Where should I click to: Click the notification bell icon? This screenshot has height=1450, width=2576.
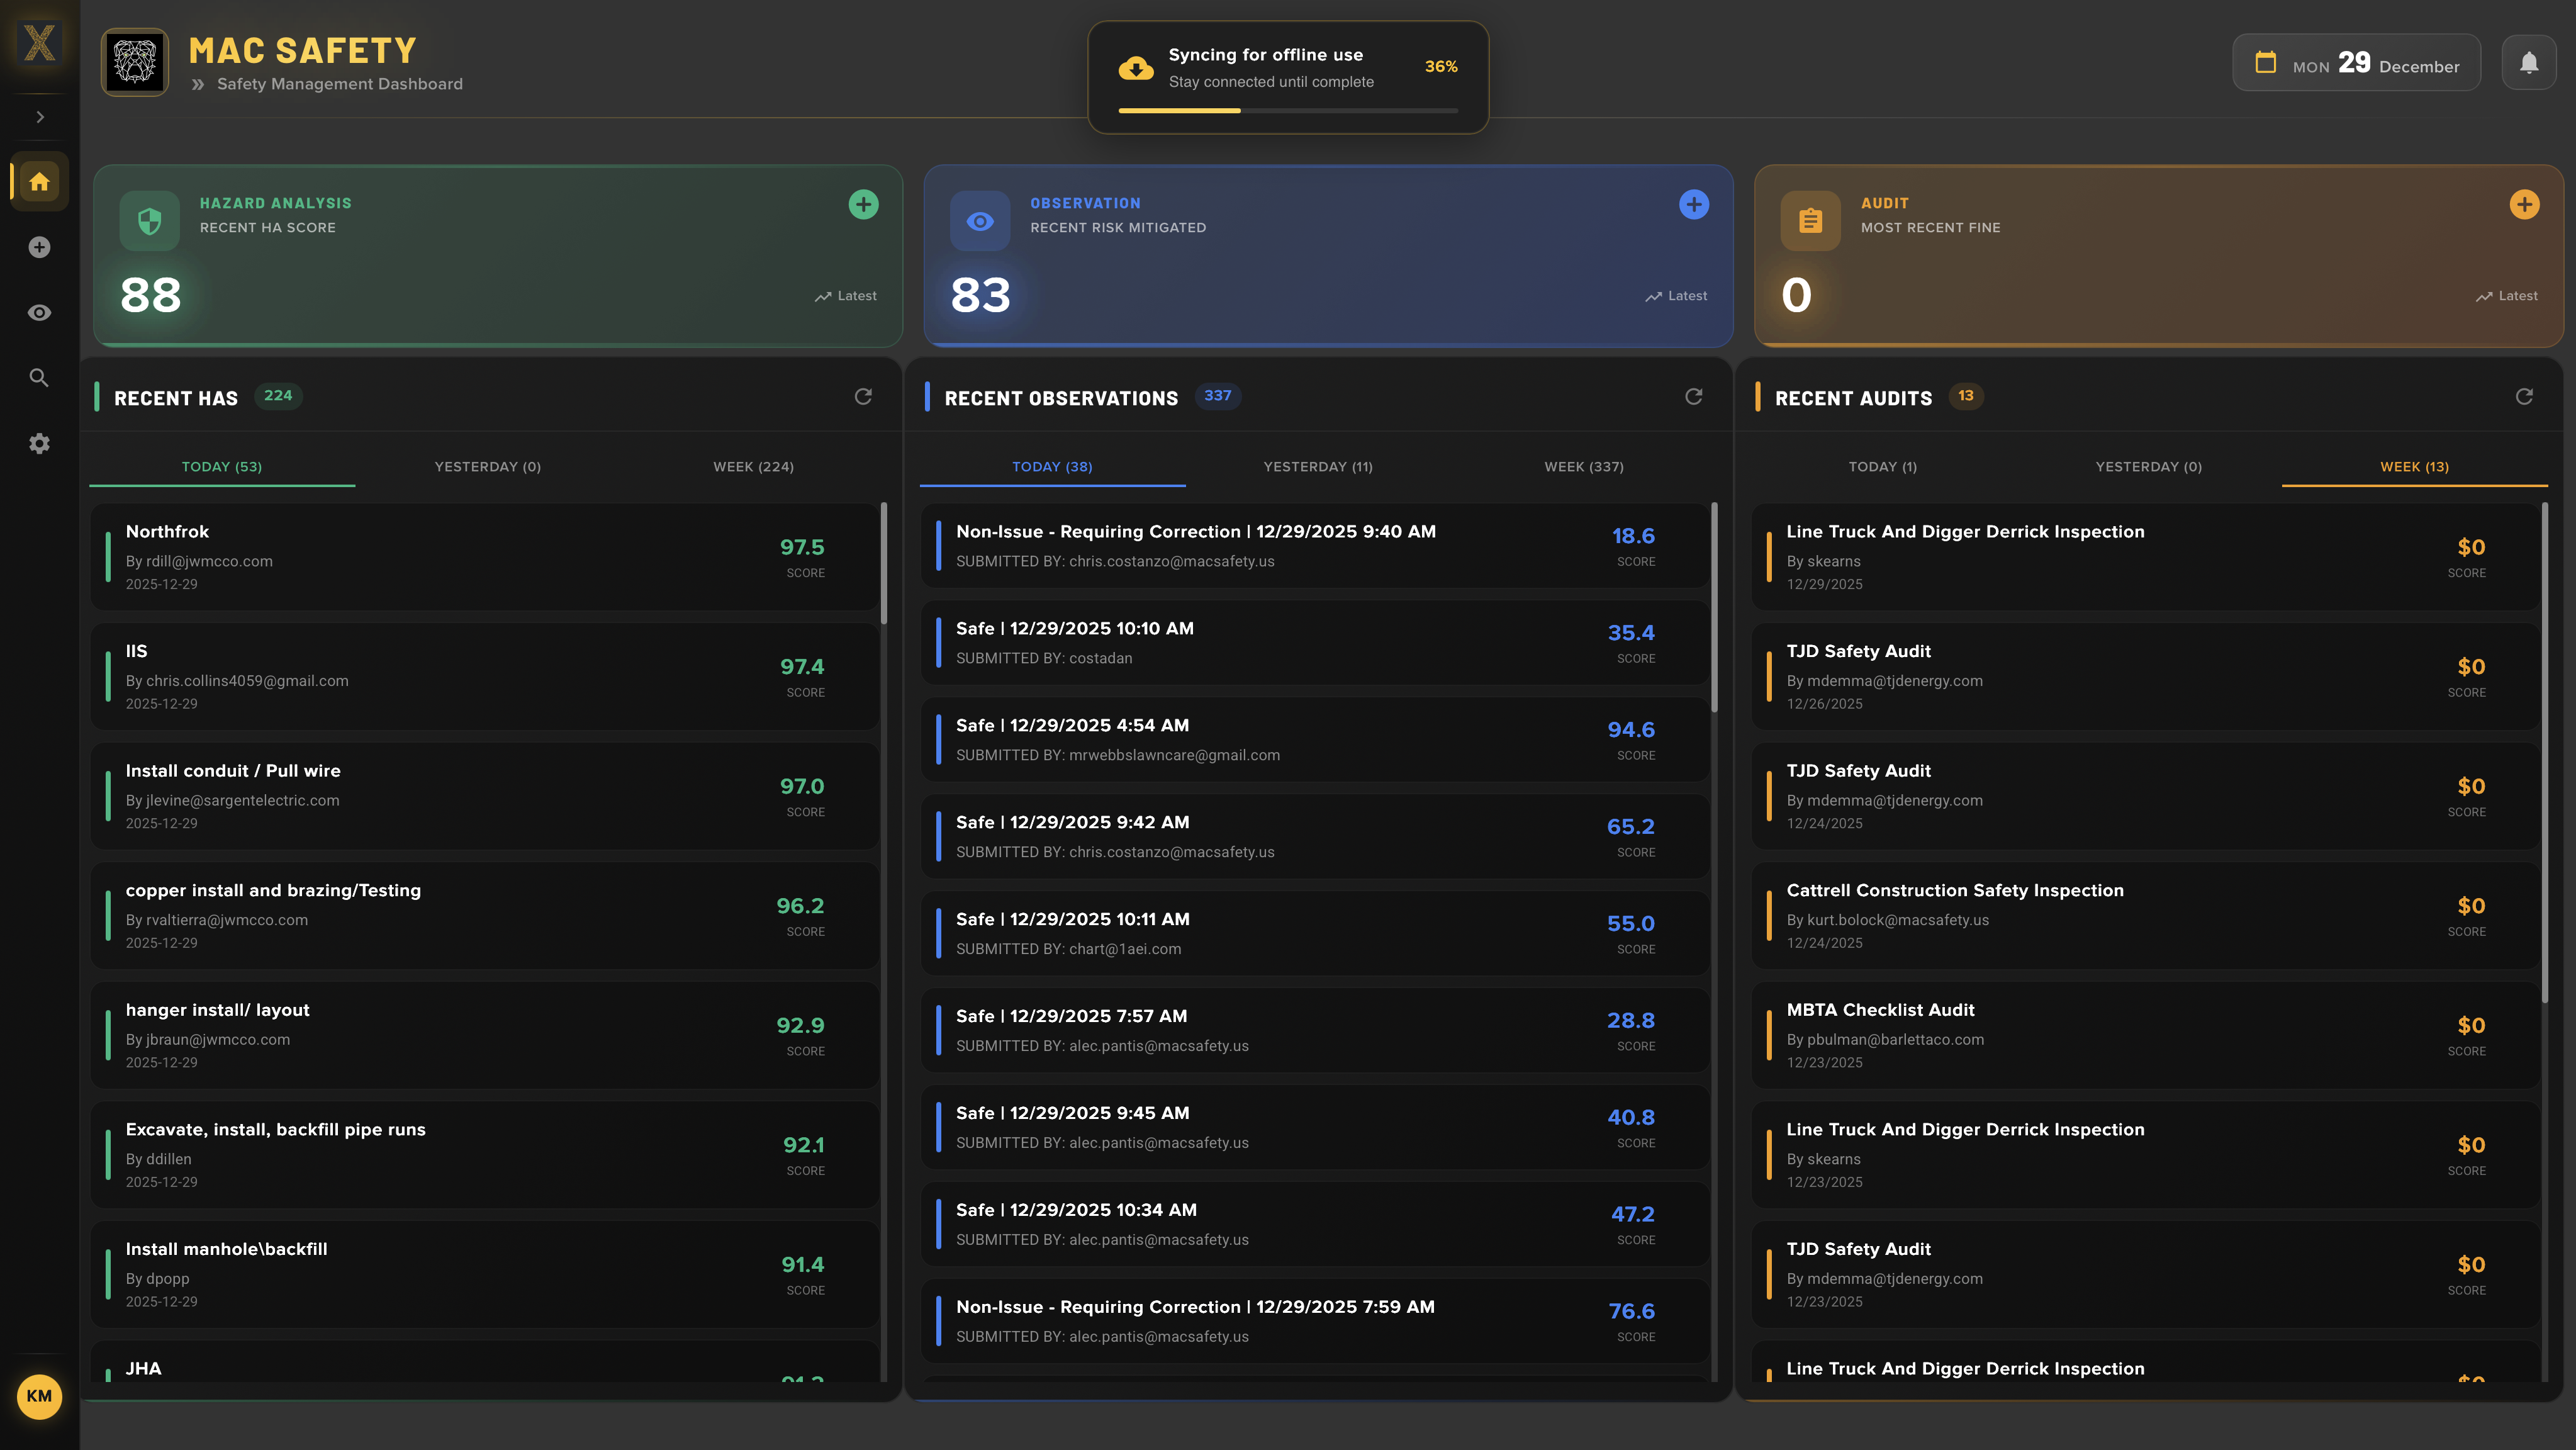[2528, 63]
